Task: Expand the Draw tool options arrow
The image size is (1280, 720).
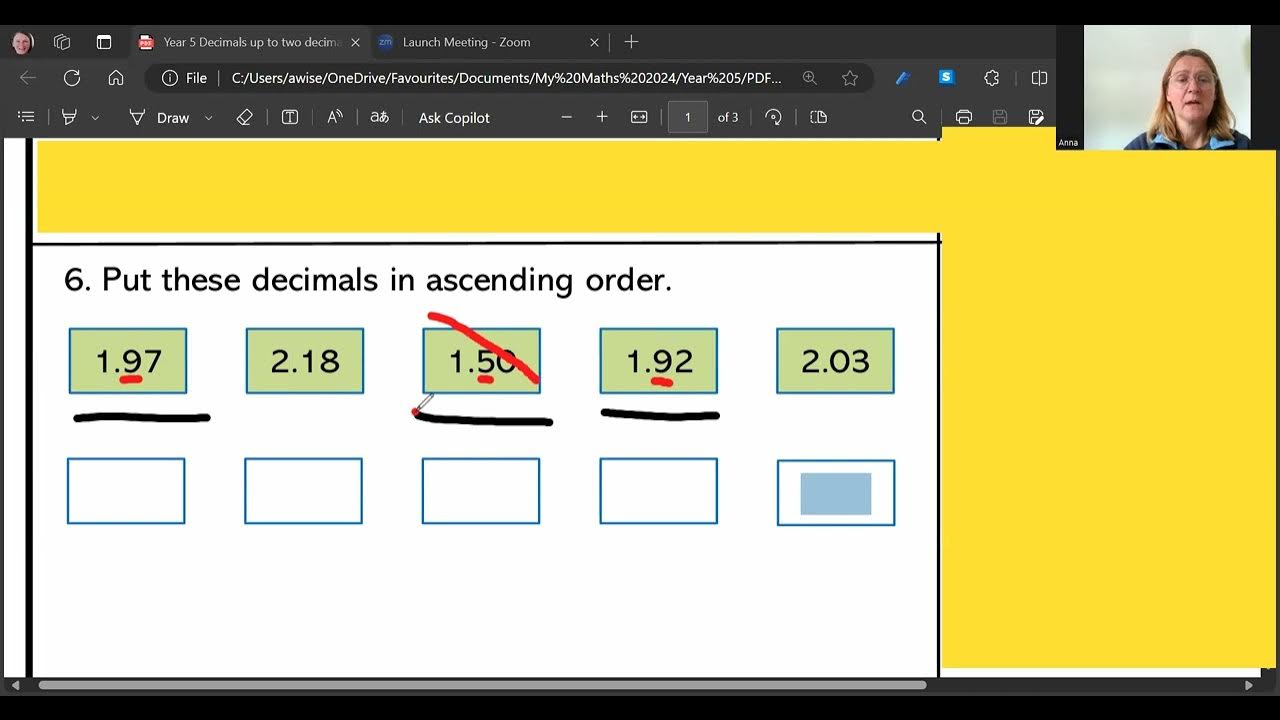Action: tap(208, 117)
